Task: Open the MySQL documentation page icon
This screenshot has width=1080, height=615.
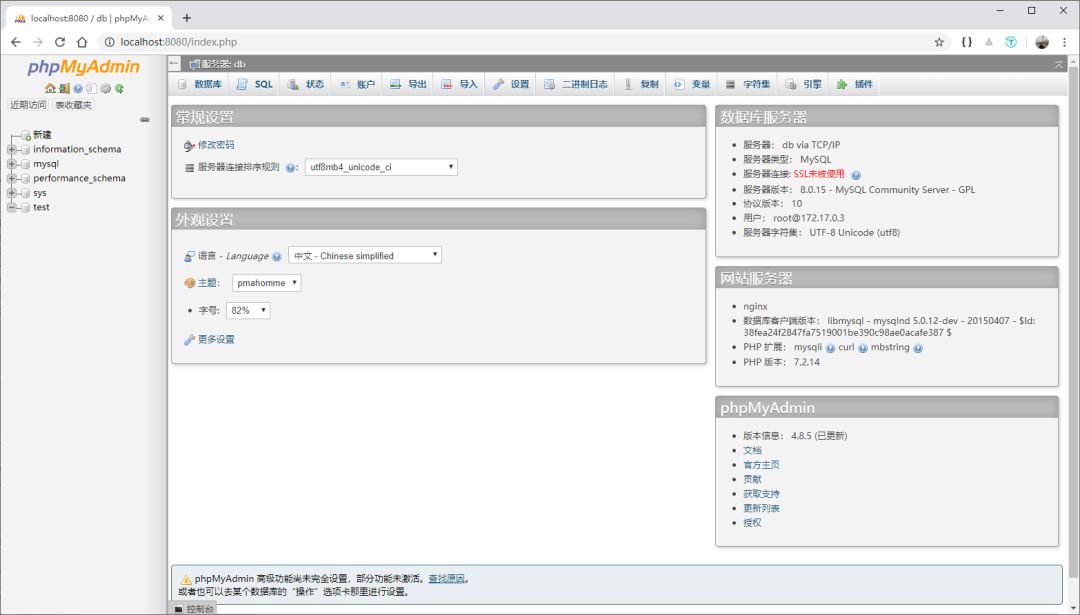Action: [x=92, y=88]
